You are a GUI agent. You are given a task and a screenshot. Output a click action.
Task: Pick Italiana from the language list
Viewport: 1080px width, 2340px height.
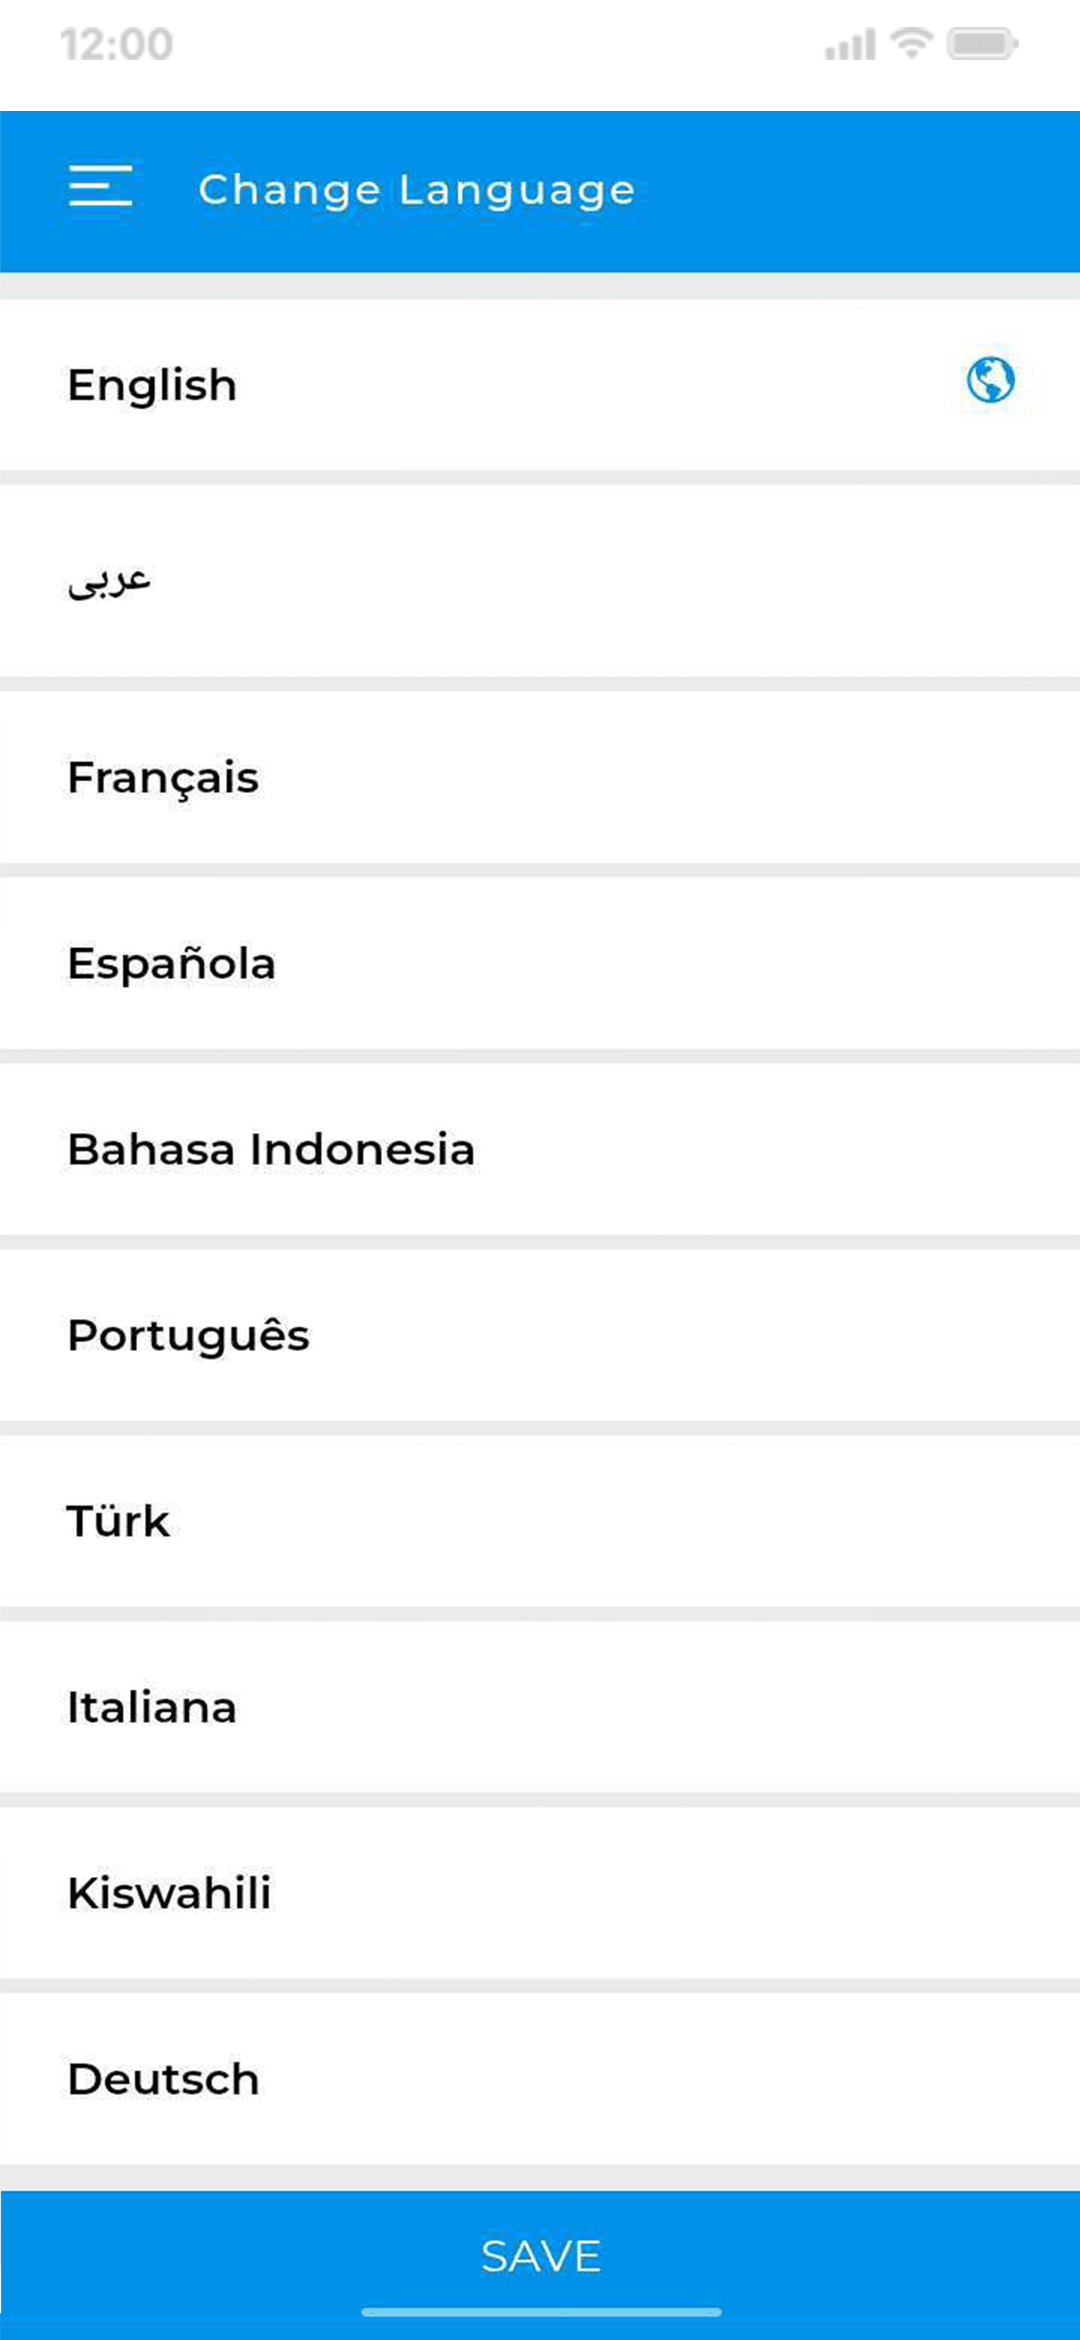pyautogui.click(x=152, y=1708)
